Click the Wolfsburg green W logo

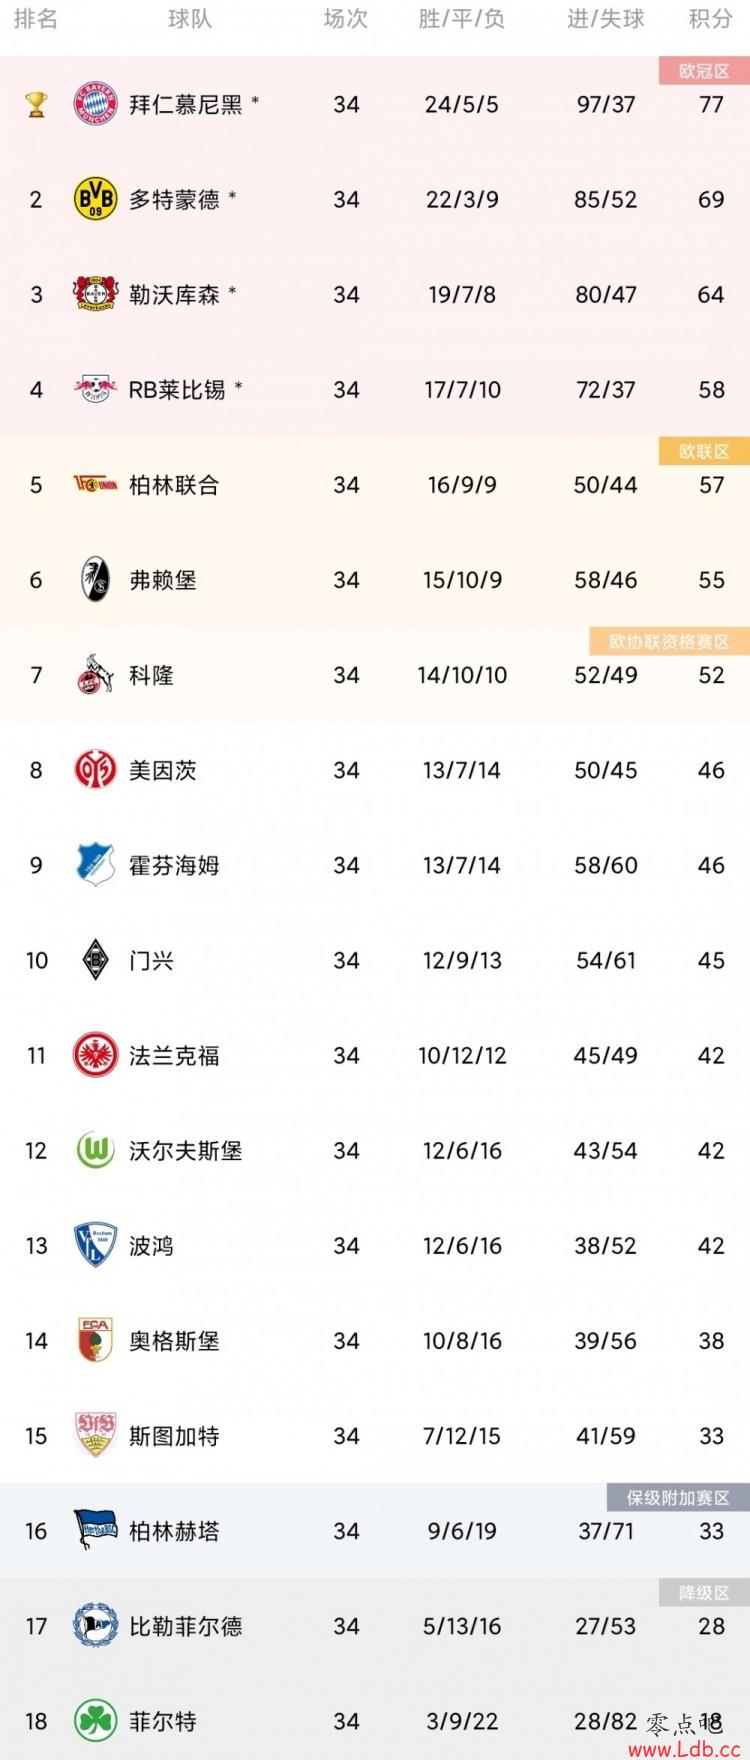point(96,1151)
